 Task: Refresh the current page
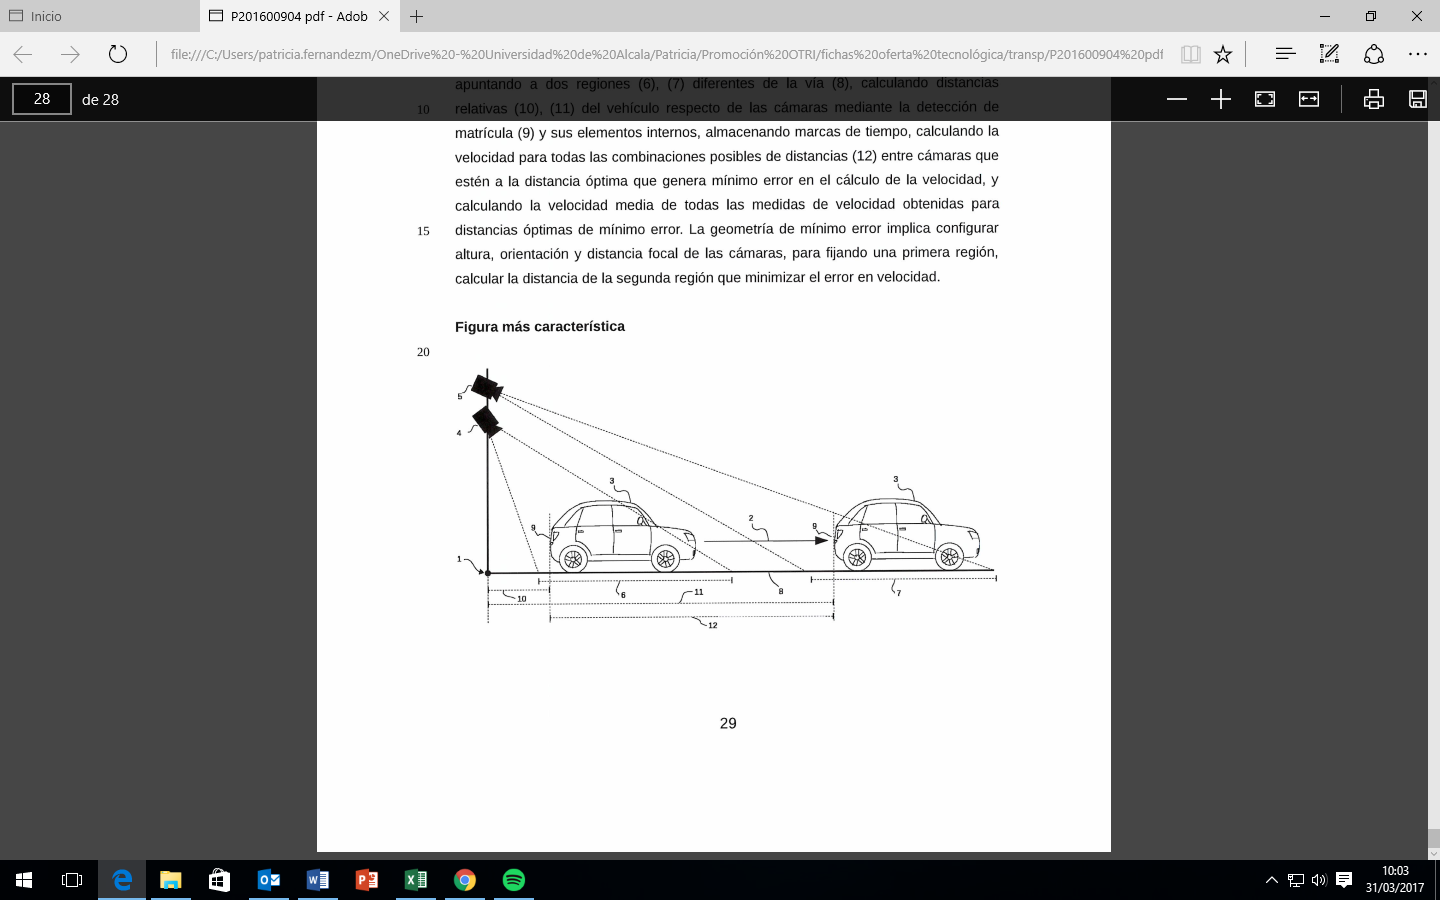[x=118, y=54]
